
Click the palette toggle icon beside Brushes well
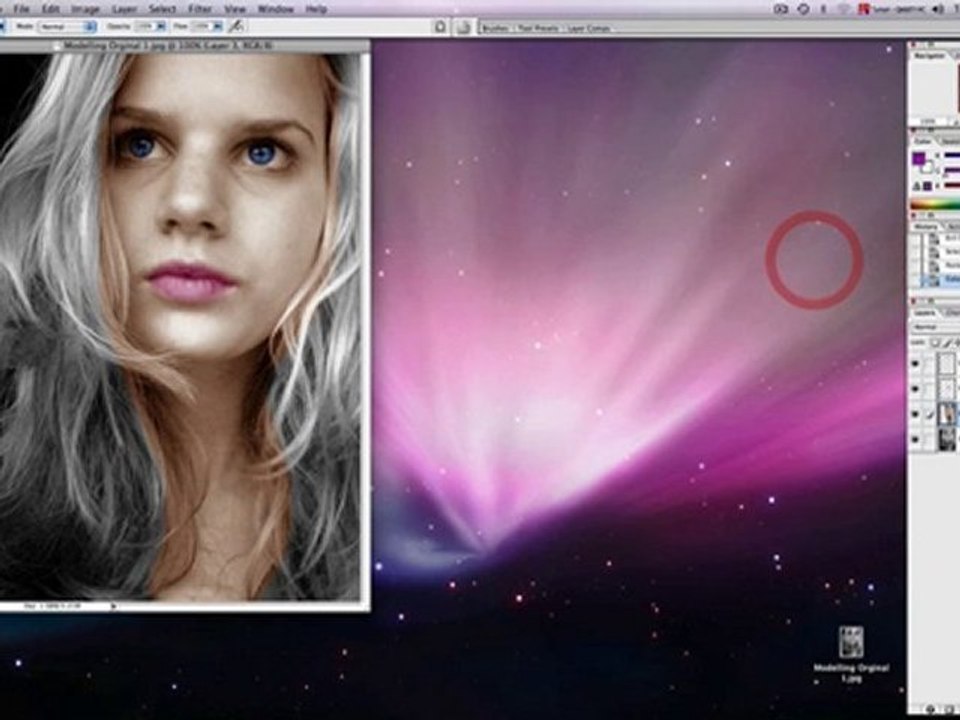[464, 27]
